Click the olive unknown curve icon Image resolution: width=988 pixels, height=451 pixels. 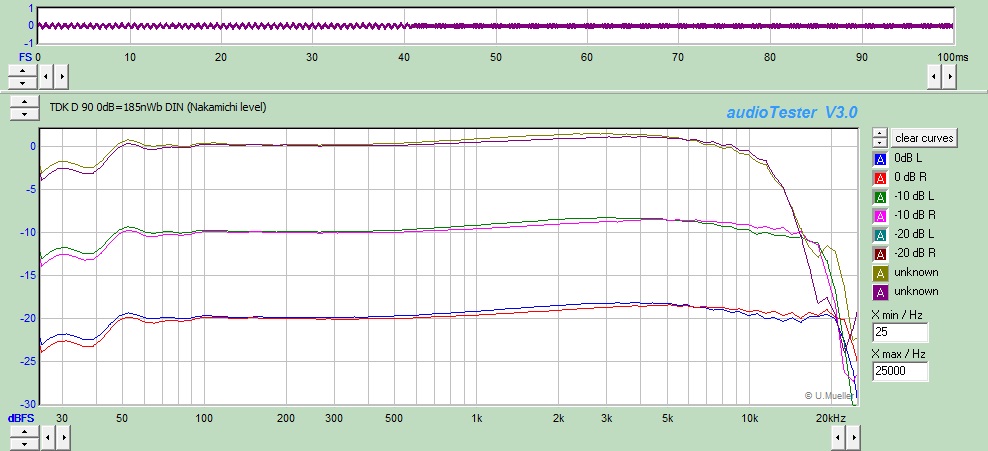(x=880, y=272)
